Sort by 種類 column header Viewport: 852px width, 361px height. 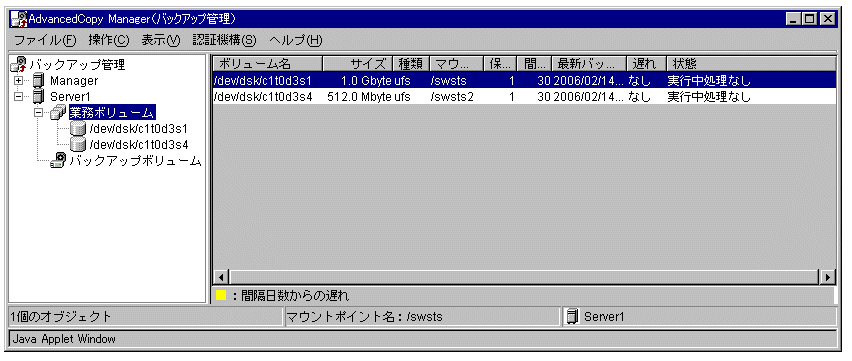(x=411, y=64)
